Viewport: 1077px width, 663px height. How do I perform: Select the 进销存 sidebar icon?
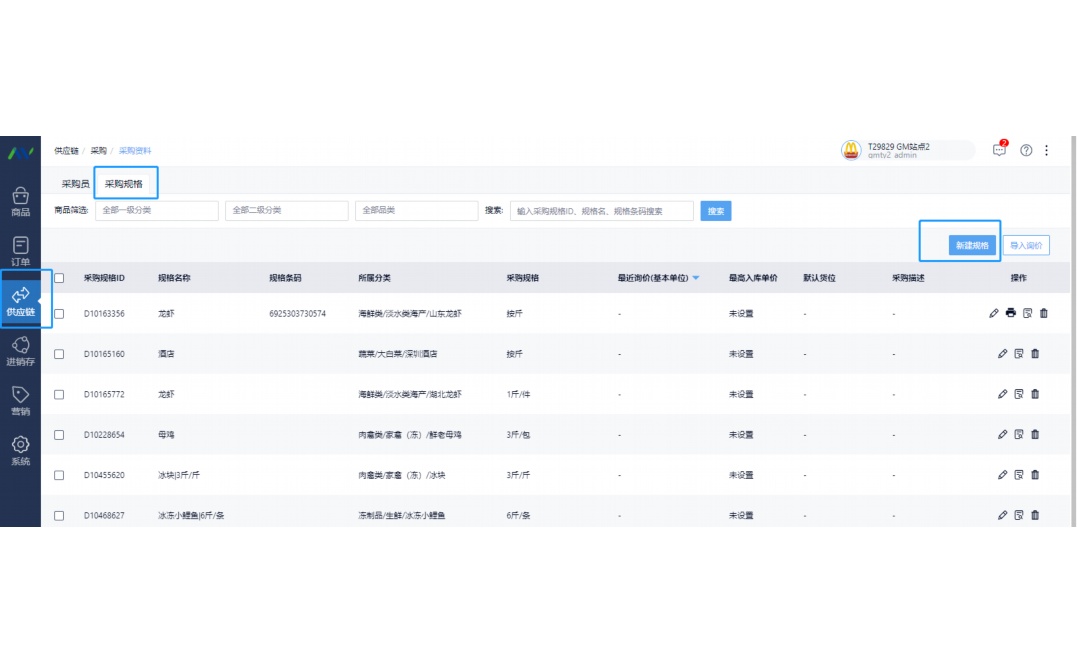22,348
